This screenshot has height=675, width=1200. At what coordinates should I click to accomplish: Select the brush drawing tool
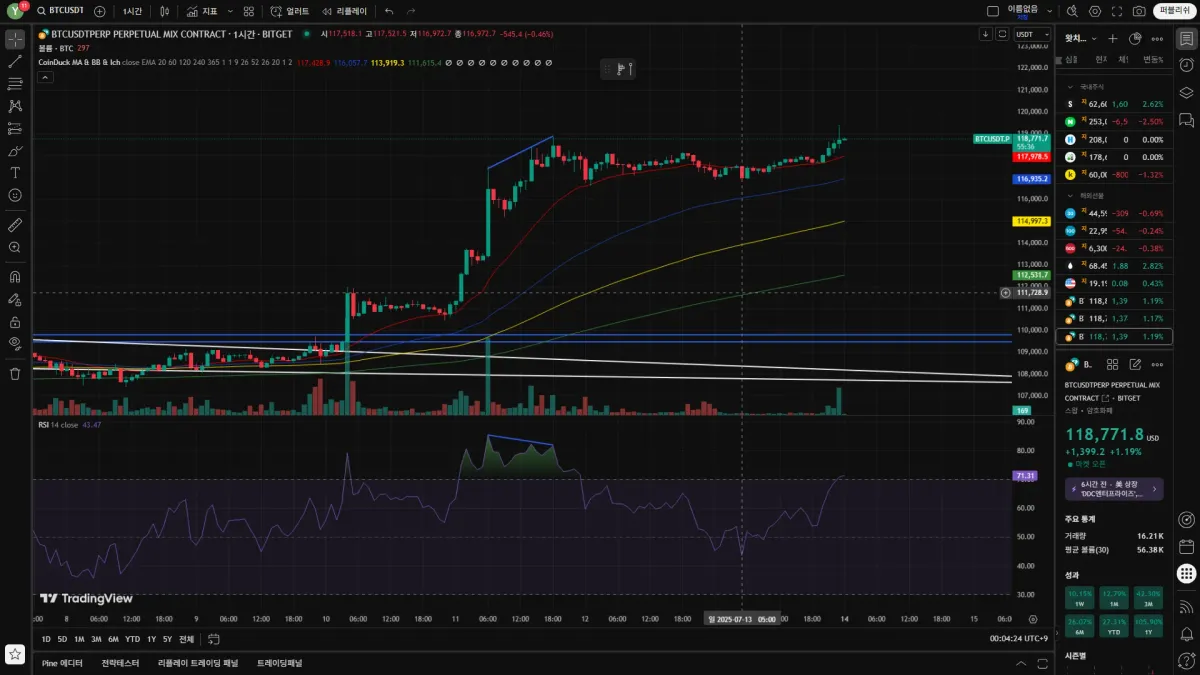click(15, 151)
